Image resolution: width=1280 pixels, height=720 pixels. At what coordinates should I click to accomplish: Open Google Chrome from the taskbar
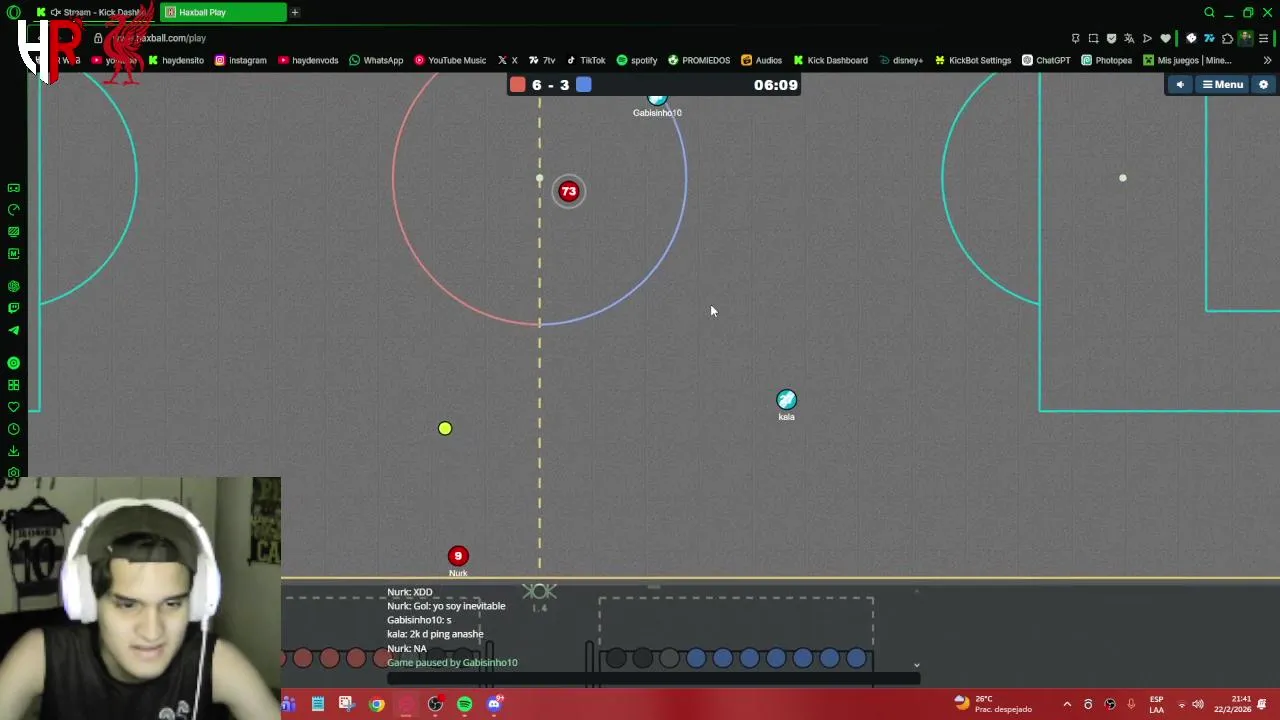(377, 704)
